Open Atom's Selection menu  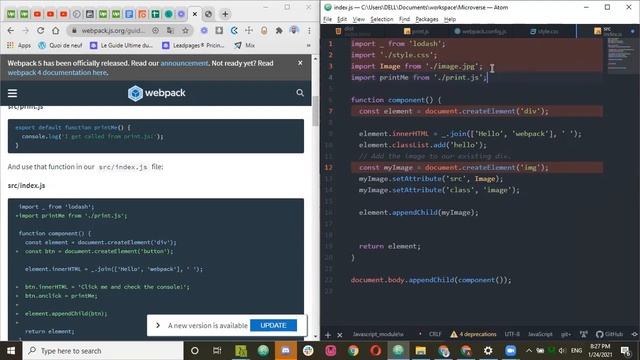click(x=382, y=19)
